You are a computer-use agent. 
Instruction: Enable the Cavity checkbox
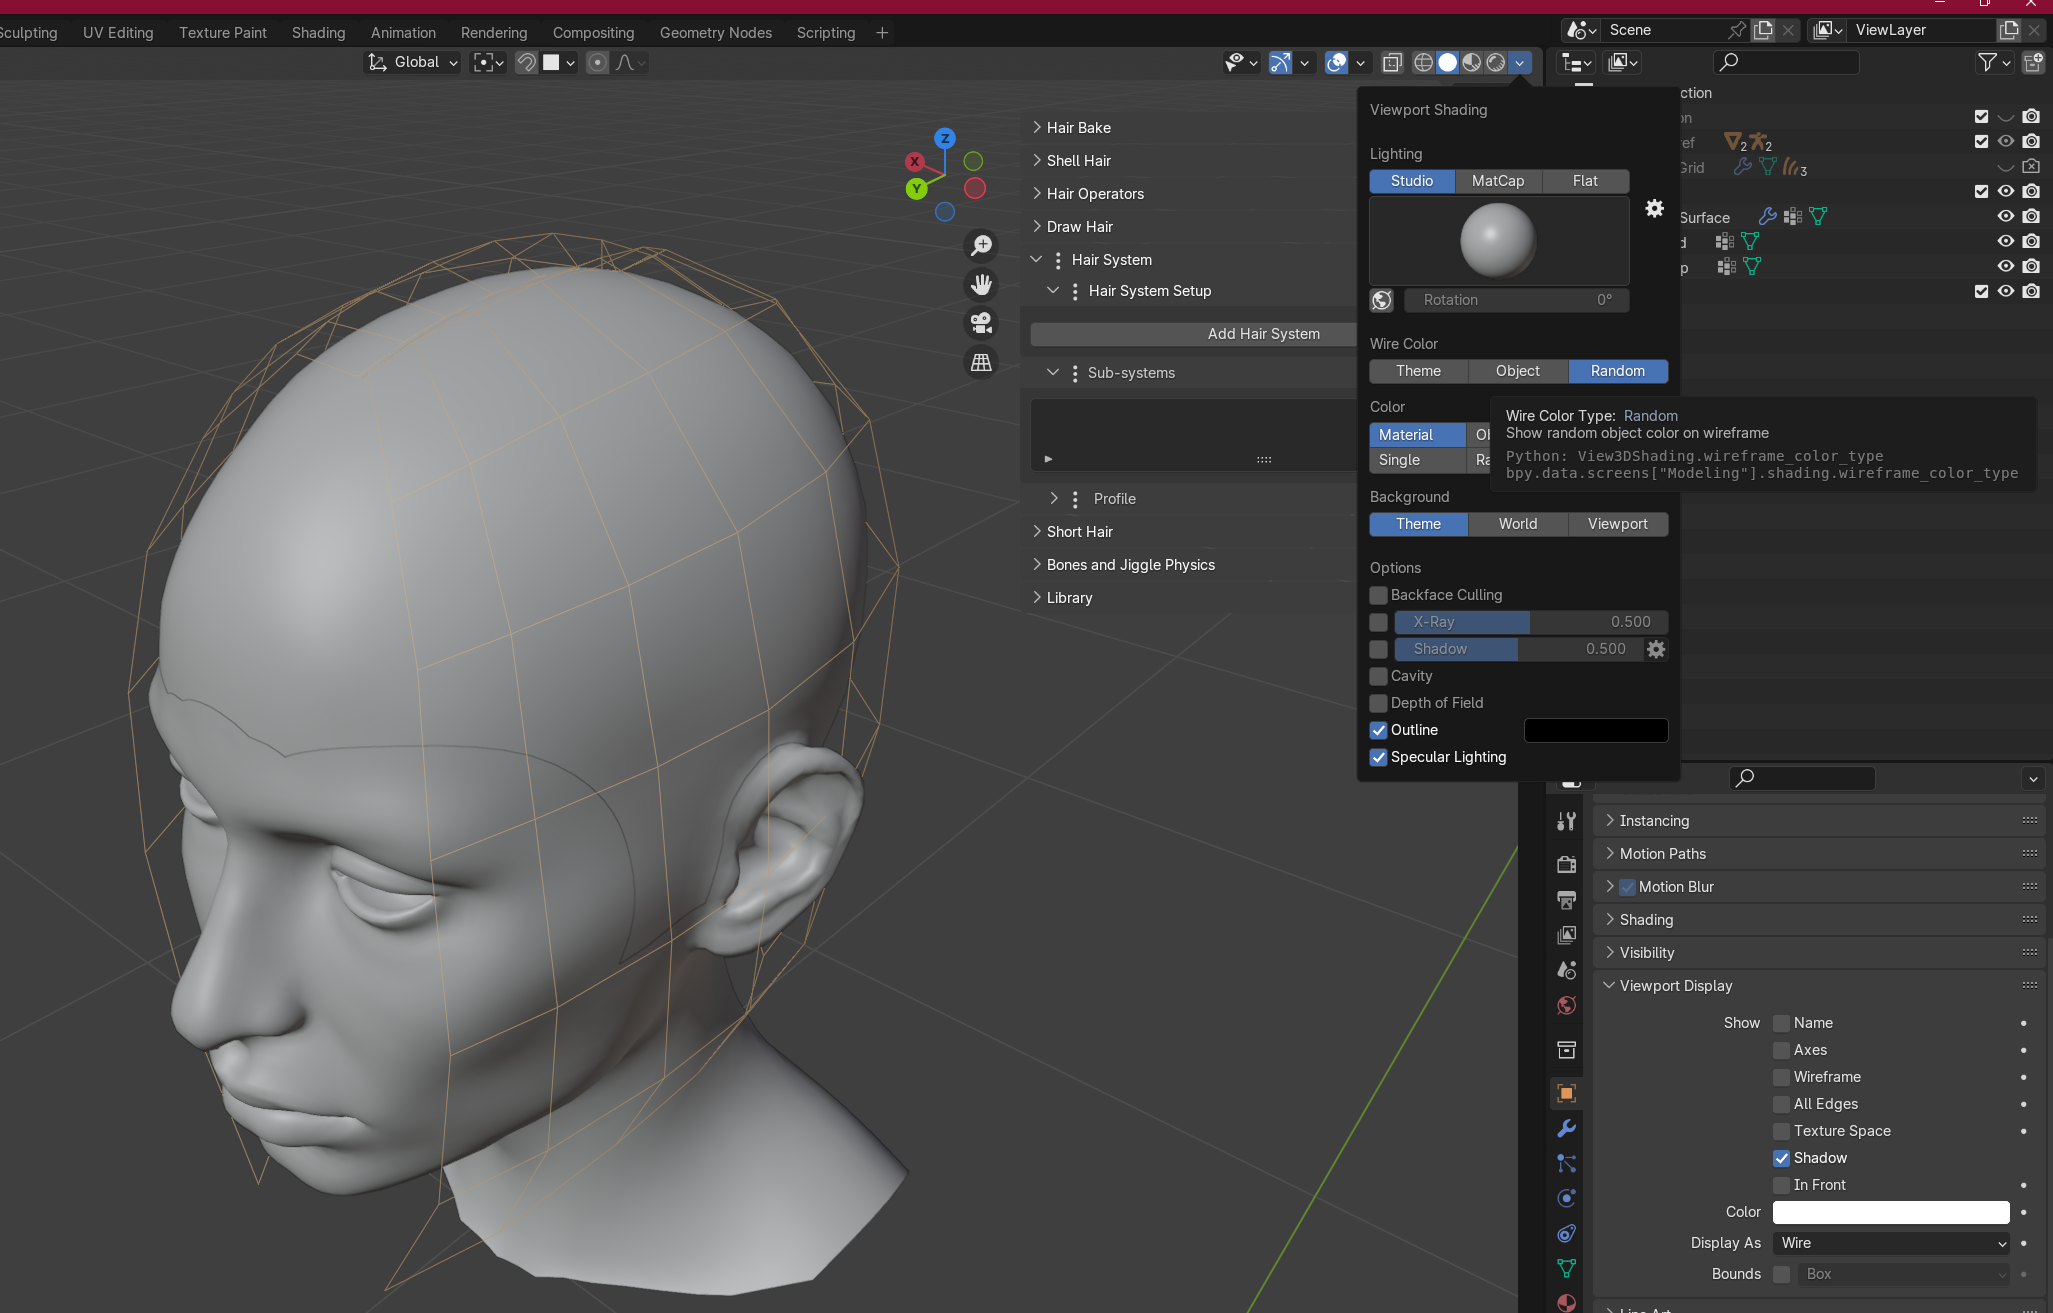point(1378,676)
